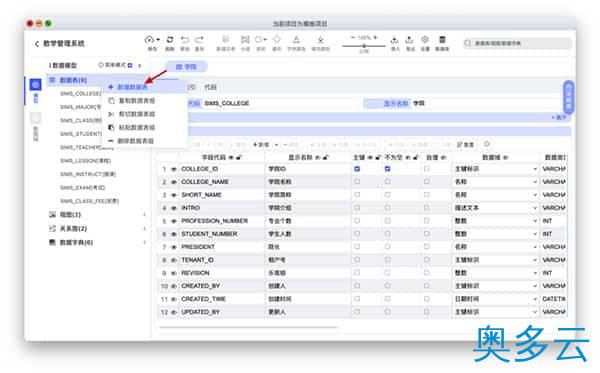The width and height of the screenshot is (600, 373).
Task: Click the blue floating handle on the right edge
Action: (x=569, y=97)
